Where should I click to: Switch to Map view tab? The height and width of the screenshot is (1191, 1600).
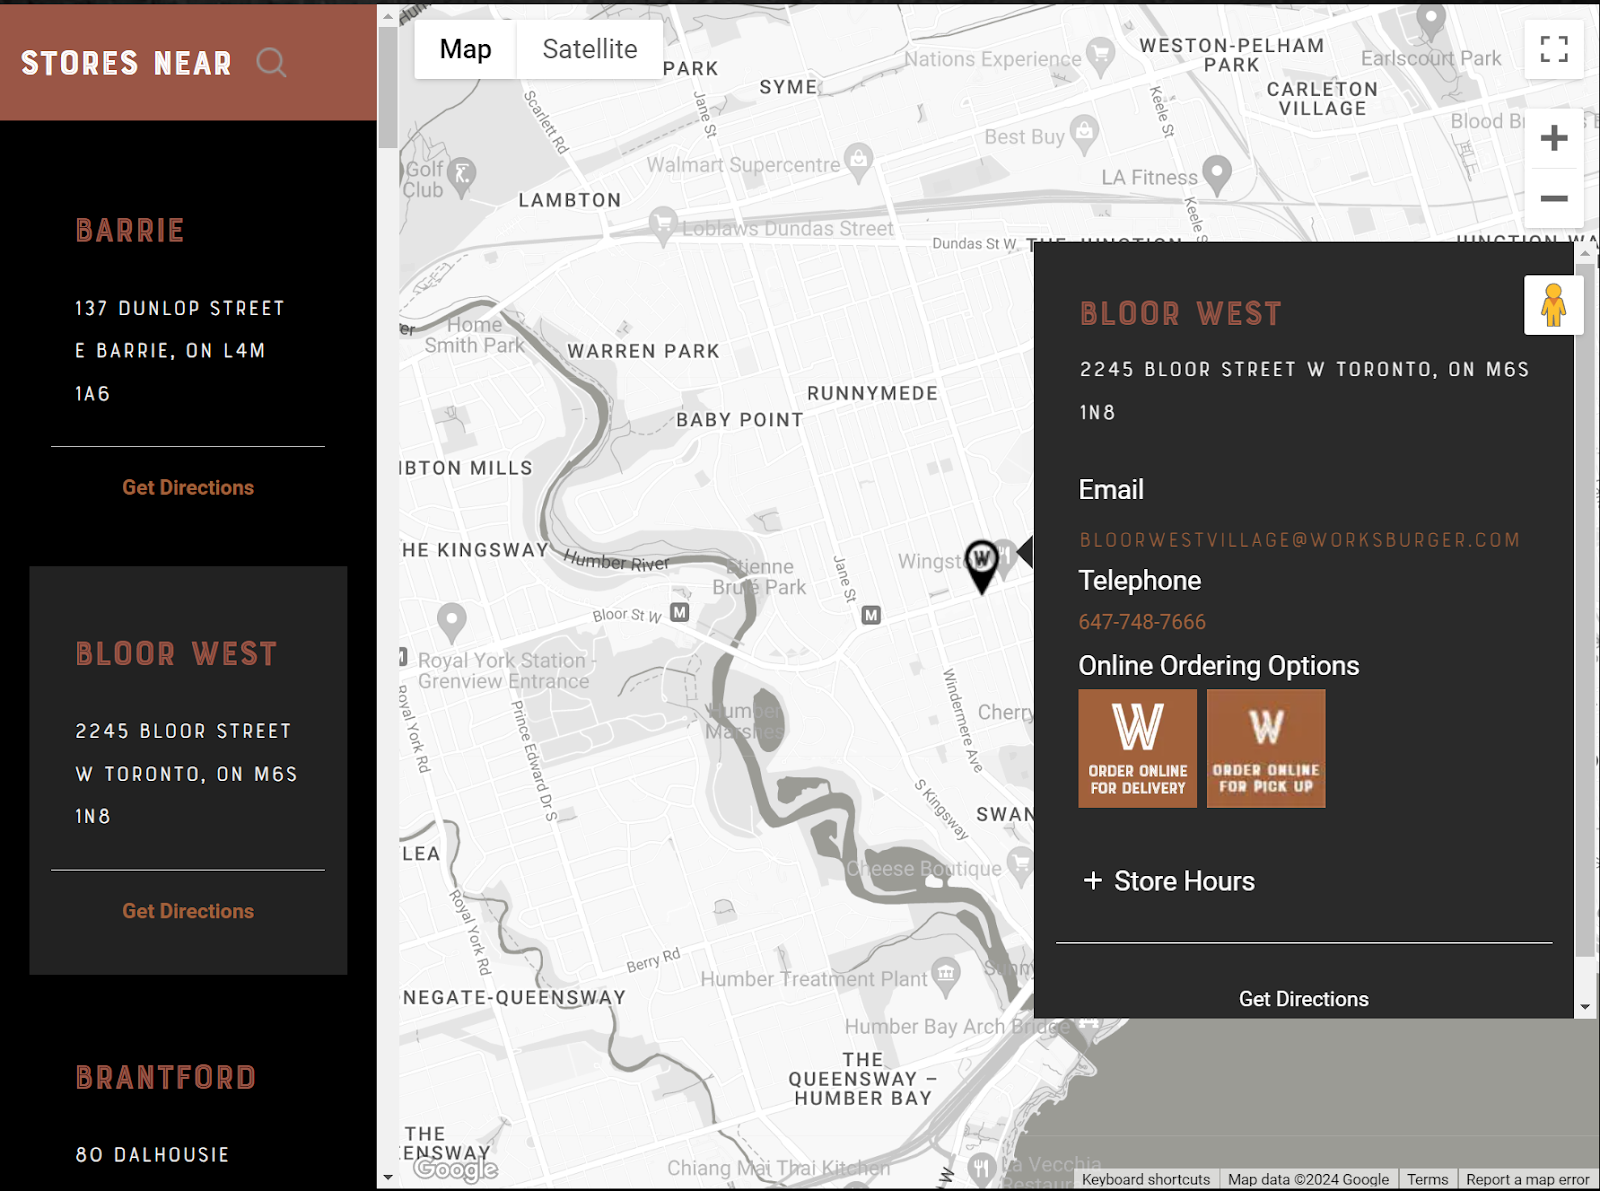click(x=465, y=49)
